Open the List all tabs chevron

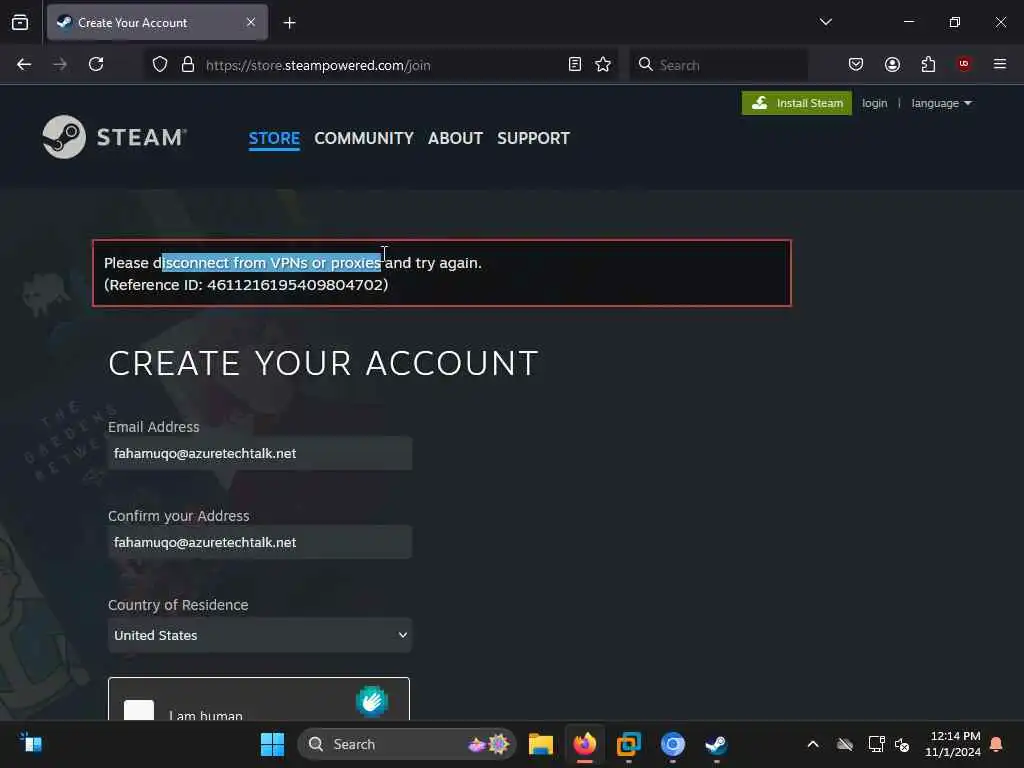825,22
